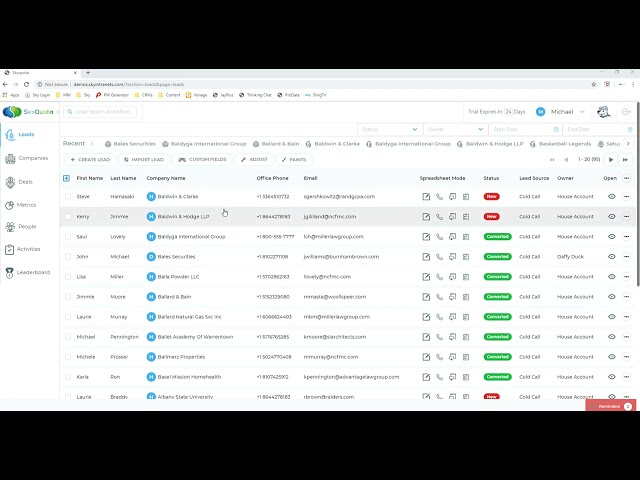This screenshot has height=480, width=640.
Task: Click the logout icon at top right
Action: click(626, 112)
